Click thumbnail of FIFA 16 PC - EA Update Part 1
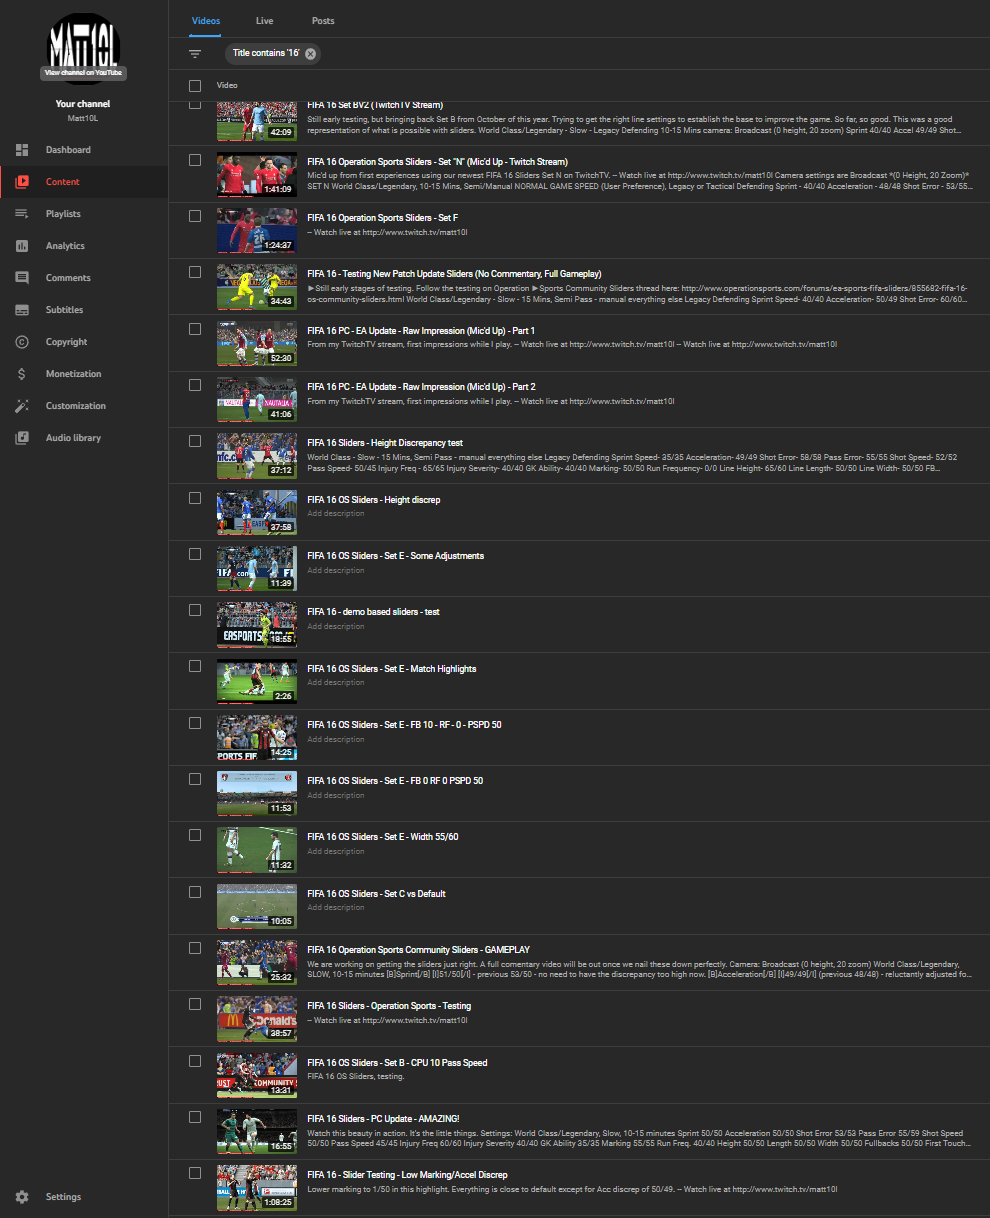The height and width of the screenshot is (1218, 990). point(257,344)
